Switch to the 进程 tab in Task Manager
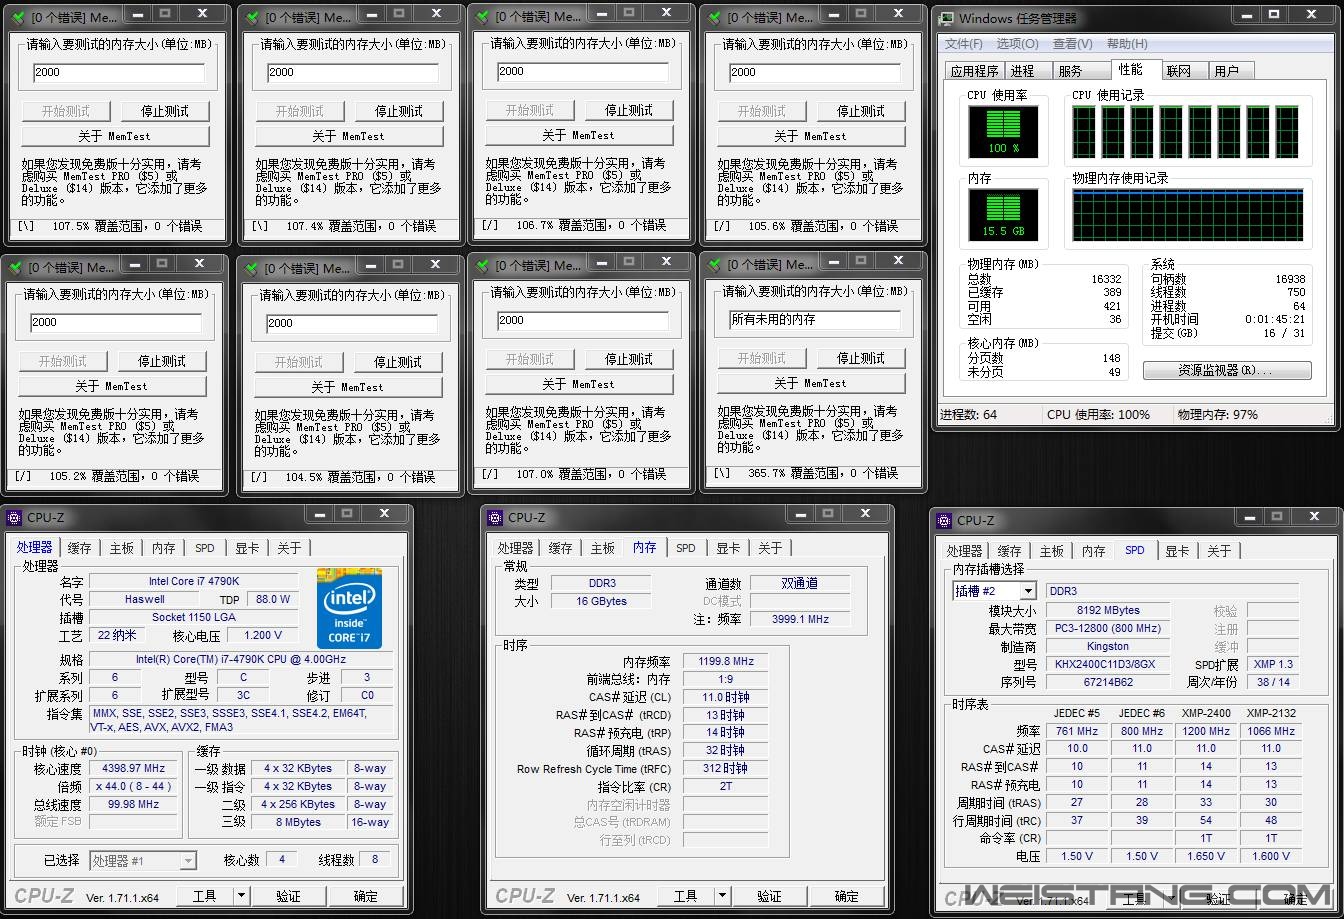 1022,71
